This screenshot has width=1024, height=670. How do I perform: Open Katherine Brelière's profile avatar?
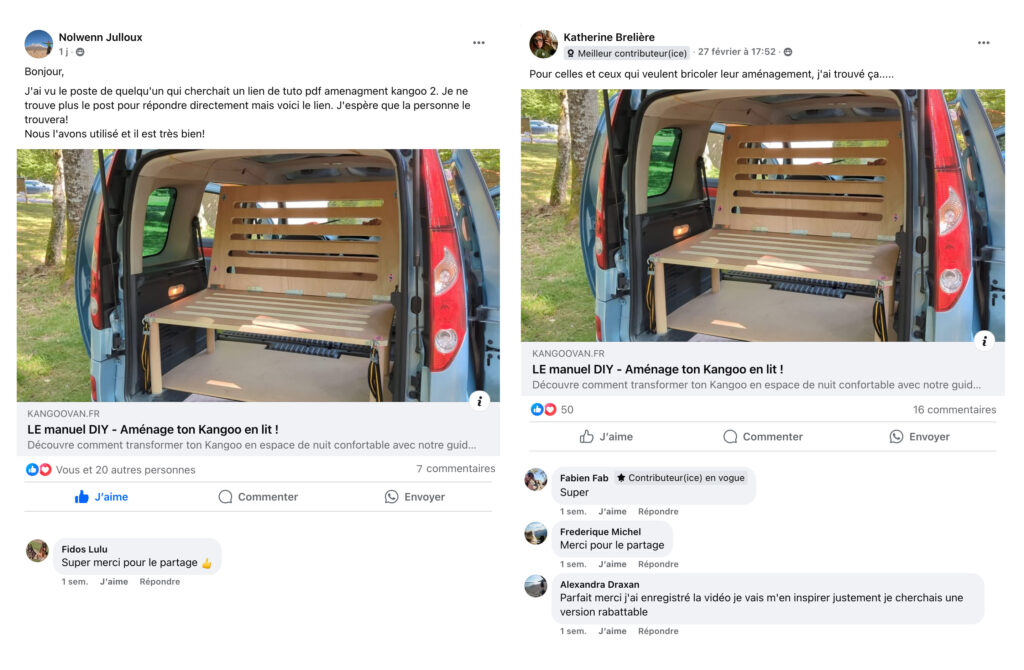pos(543,44)
